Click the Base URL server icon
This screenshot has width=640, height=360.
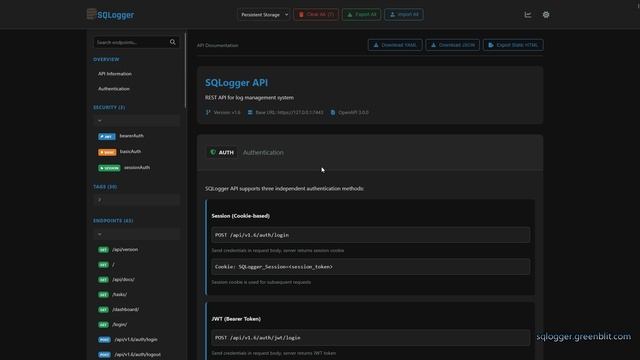[250, 112]
